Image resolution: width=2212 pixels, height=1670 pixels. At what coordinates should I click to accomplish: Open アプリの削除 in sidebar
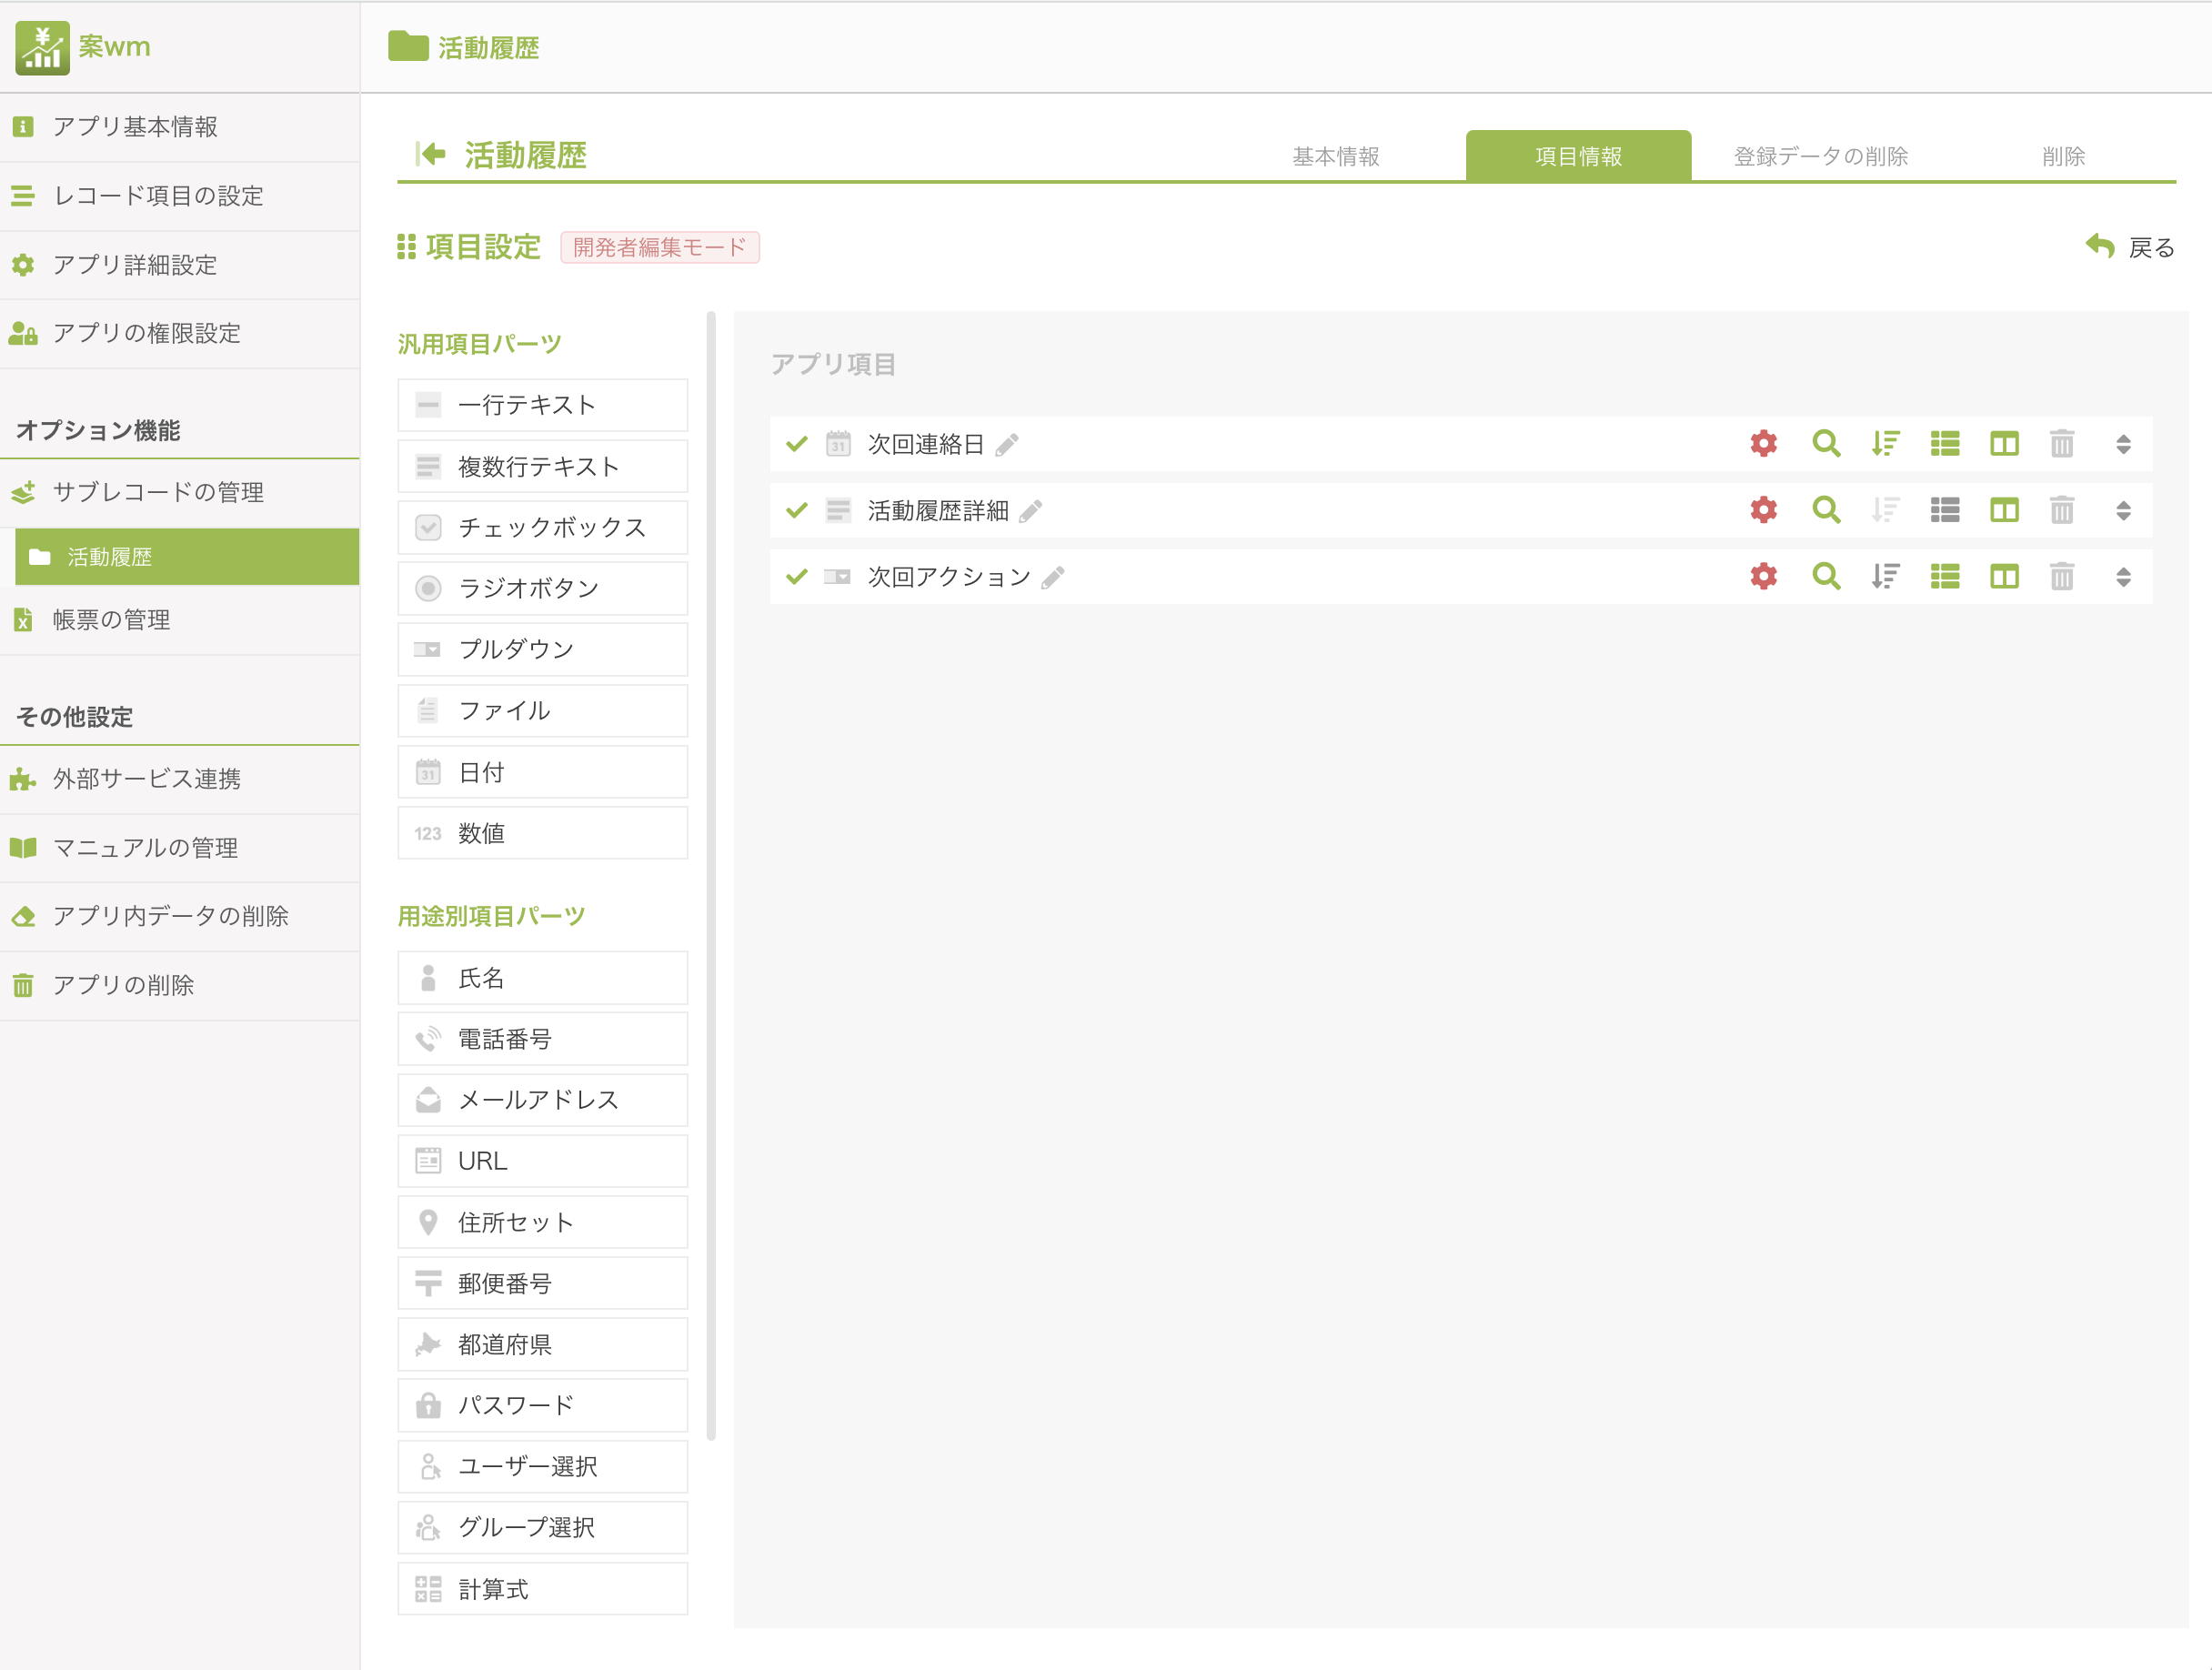point(180,985)
